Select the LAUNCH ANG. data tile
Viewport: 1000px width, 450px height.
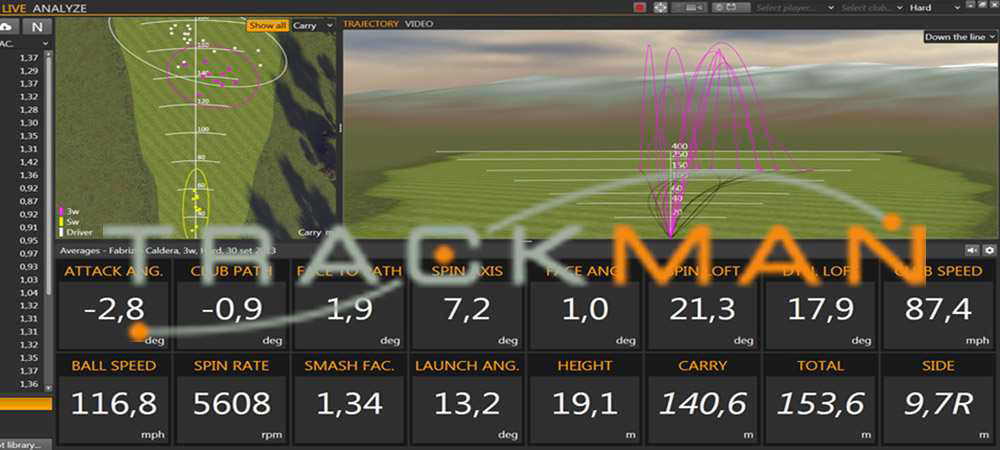[466, 398]
